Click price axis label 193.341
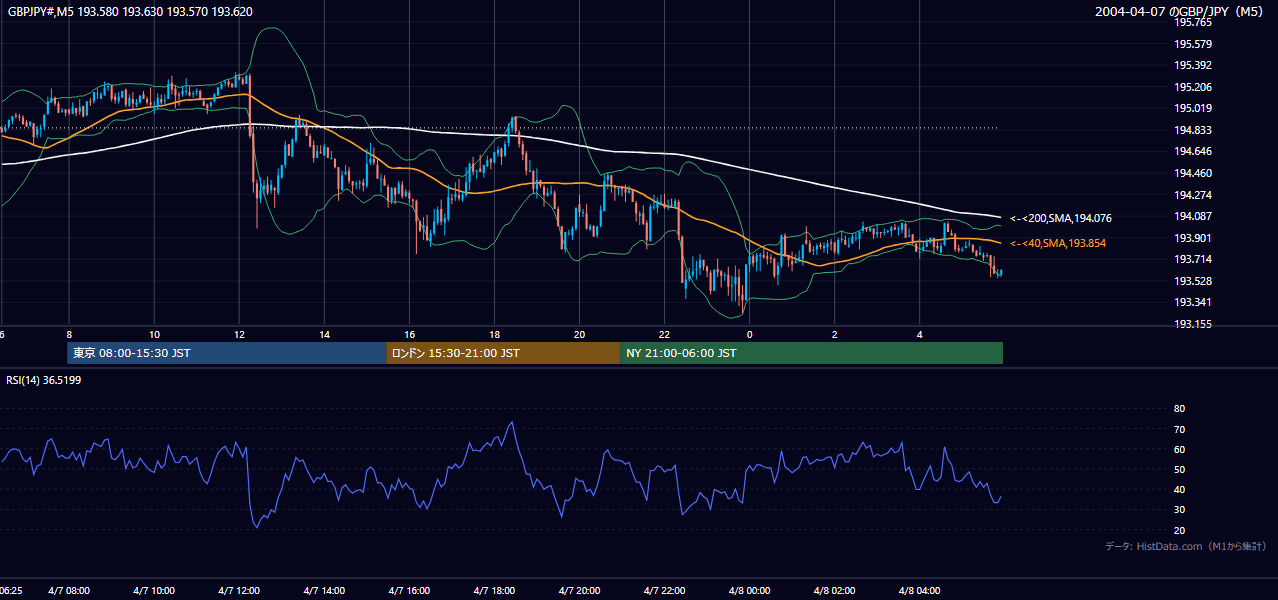Viewport: 1278px width, 600px height. [x=1192, y=302]
